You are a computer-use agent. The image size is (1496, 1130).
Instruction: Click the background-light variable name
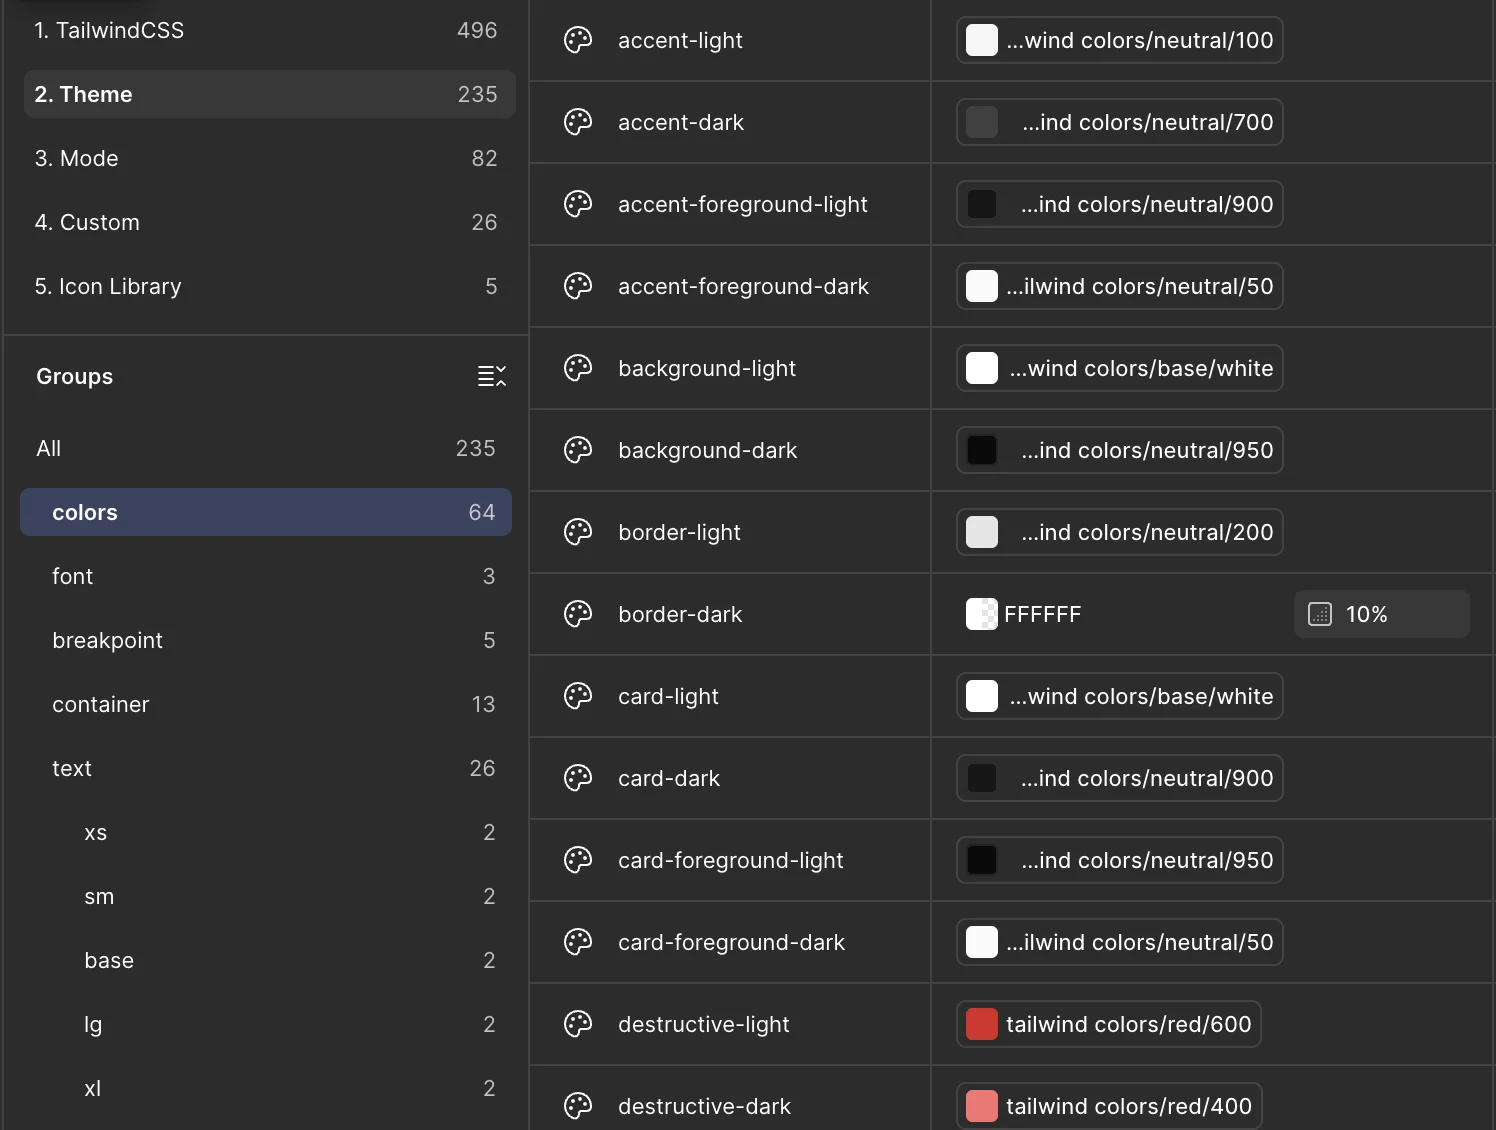[707, 368]
